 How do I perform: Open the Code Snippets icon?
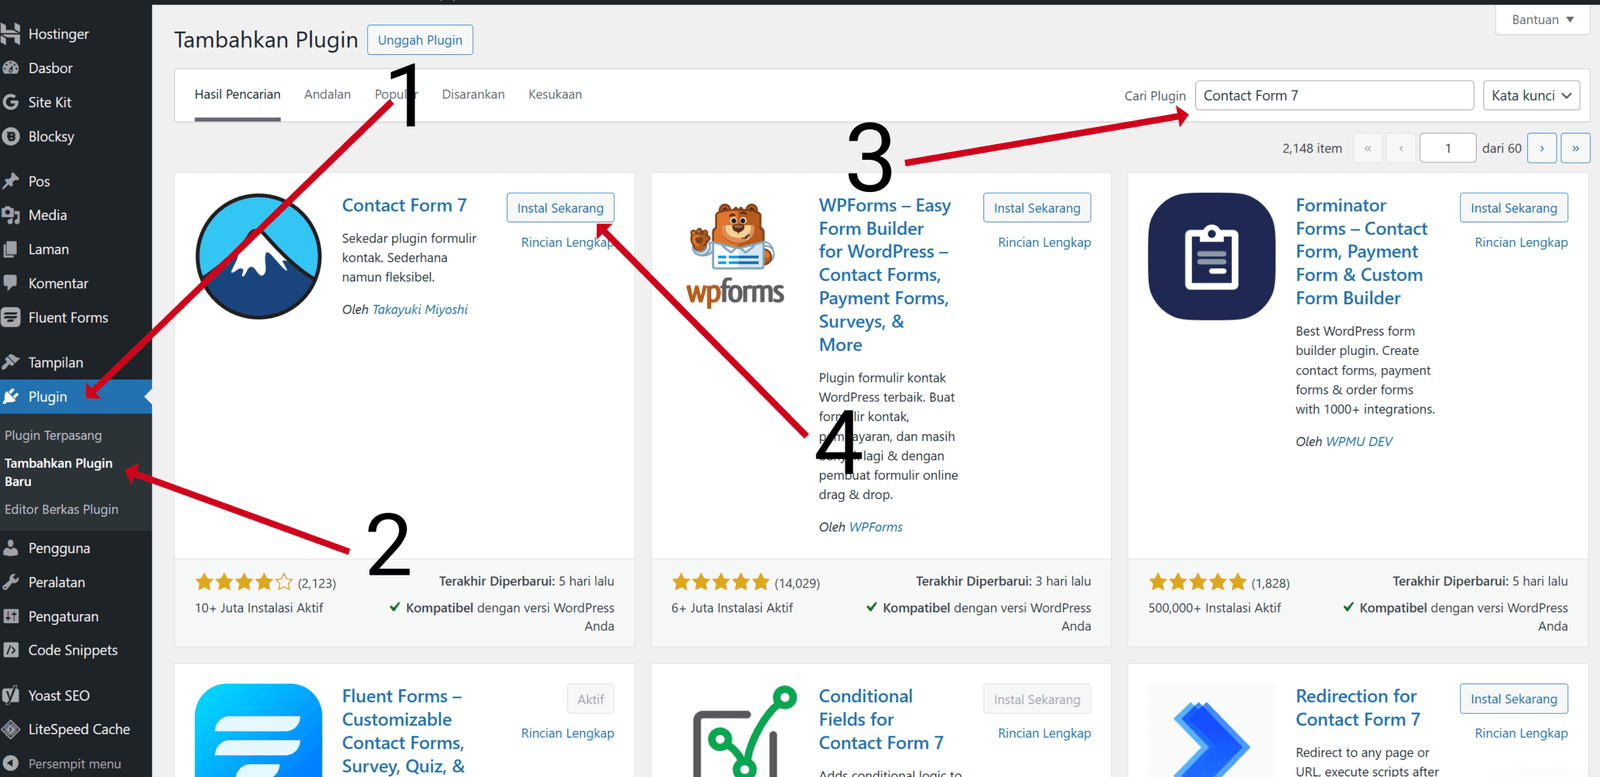tap(11, 650)
